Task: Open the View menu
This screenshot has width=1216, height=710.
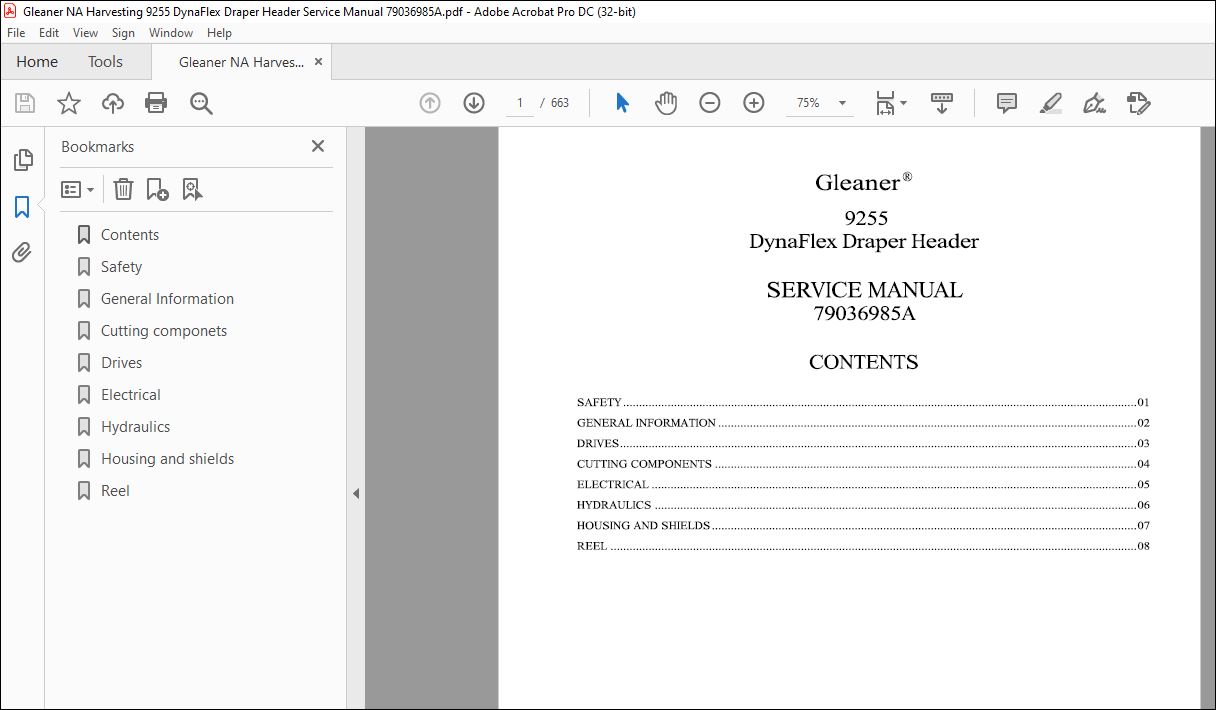Action: 85,33
